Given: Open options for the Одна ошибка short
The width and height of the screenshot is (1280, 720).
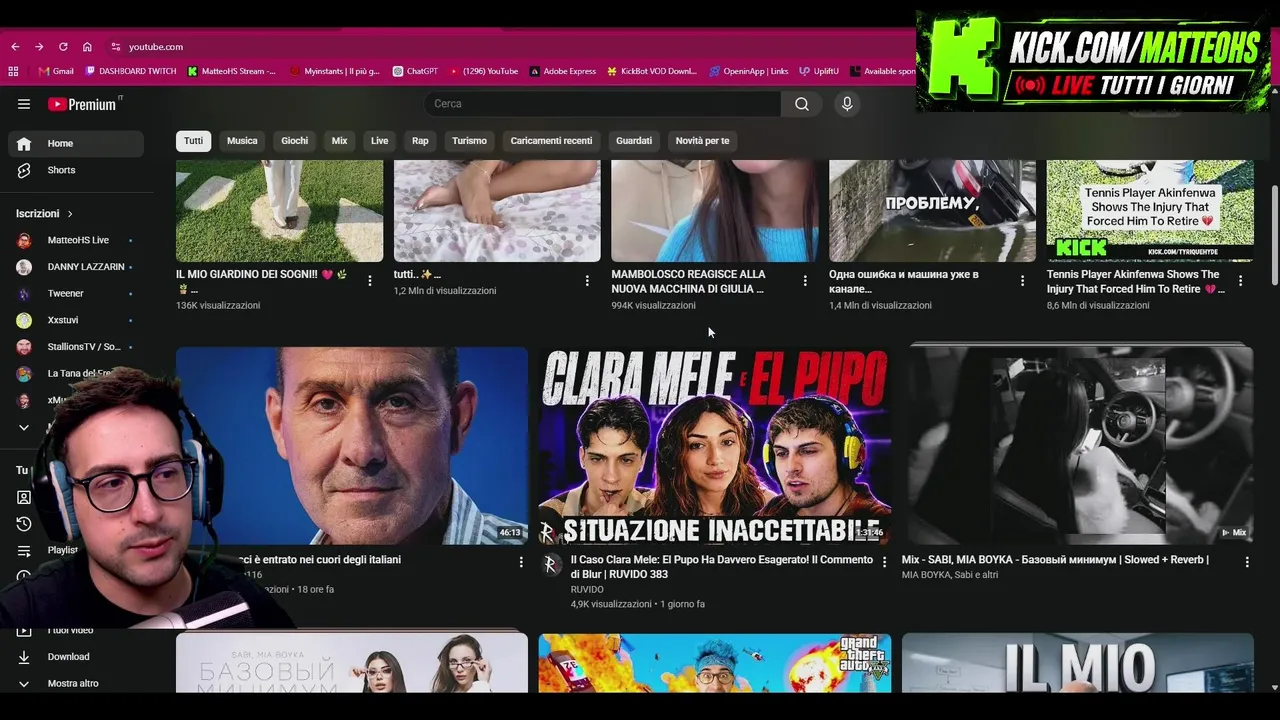Looking at the screenshot, I should click(x=1022, y=281).
